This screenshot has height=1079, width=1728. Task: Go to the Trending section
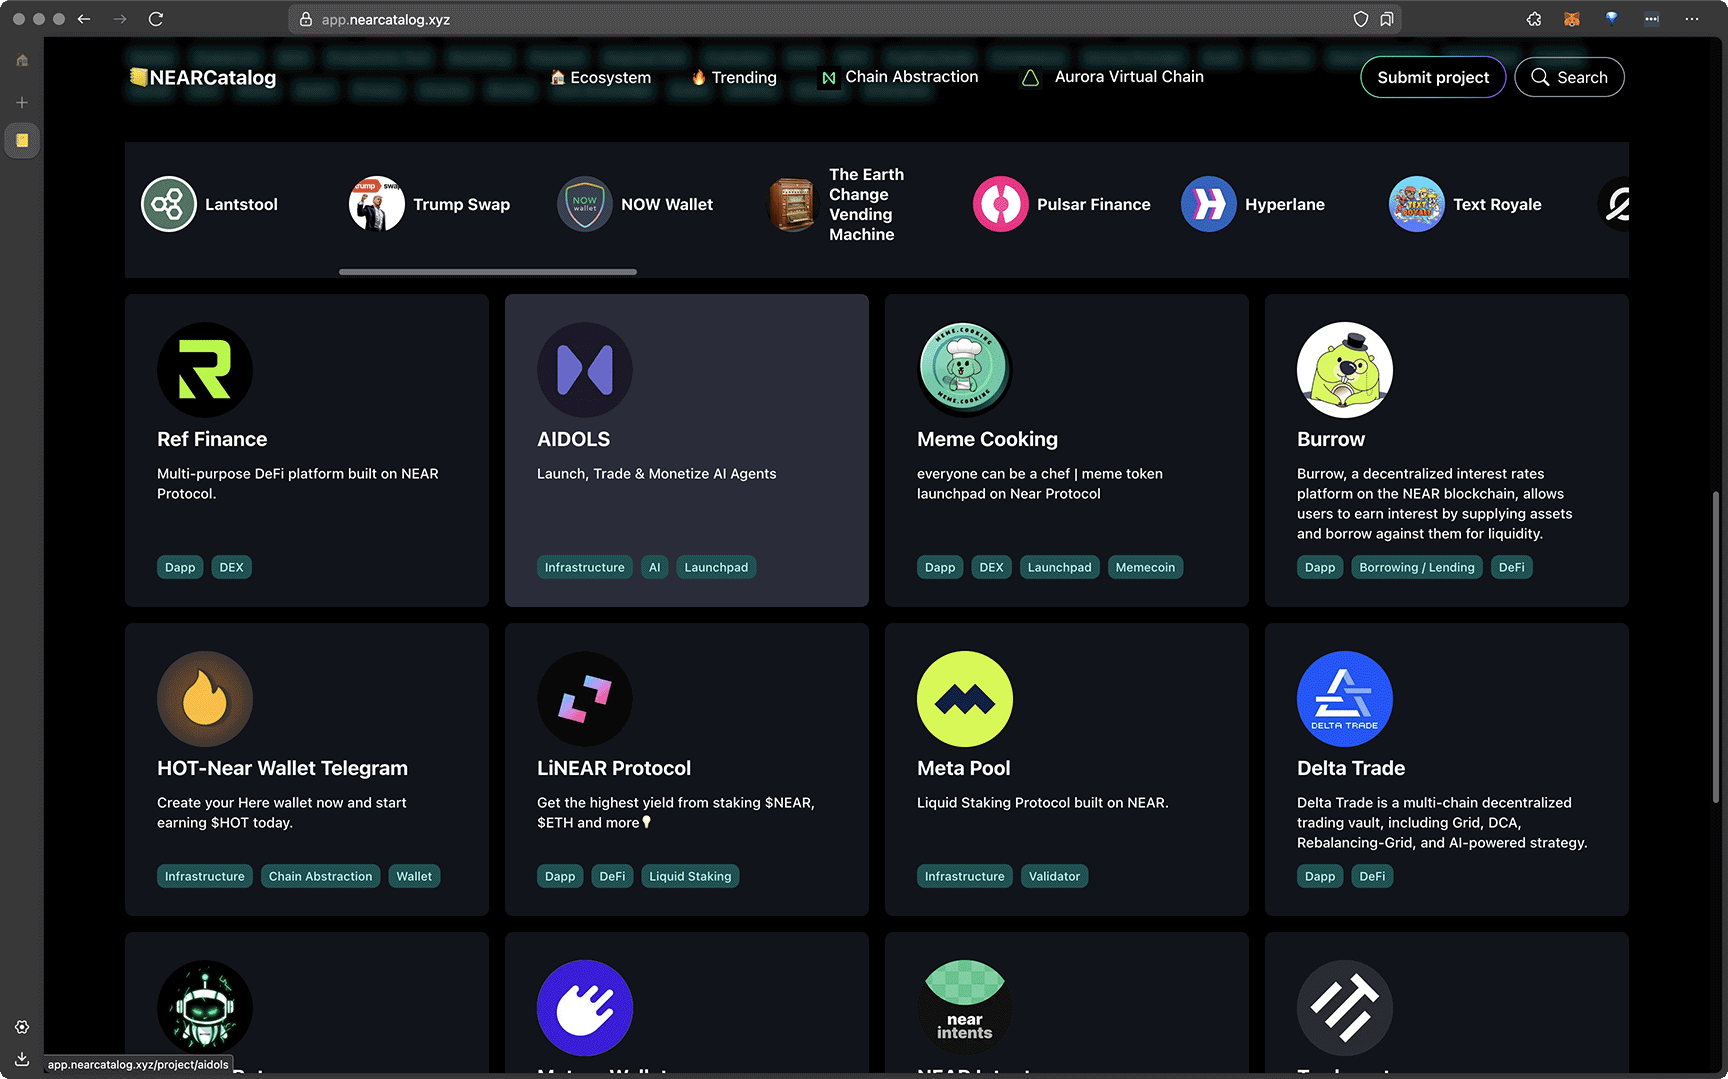pos(734,77)
